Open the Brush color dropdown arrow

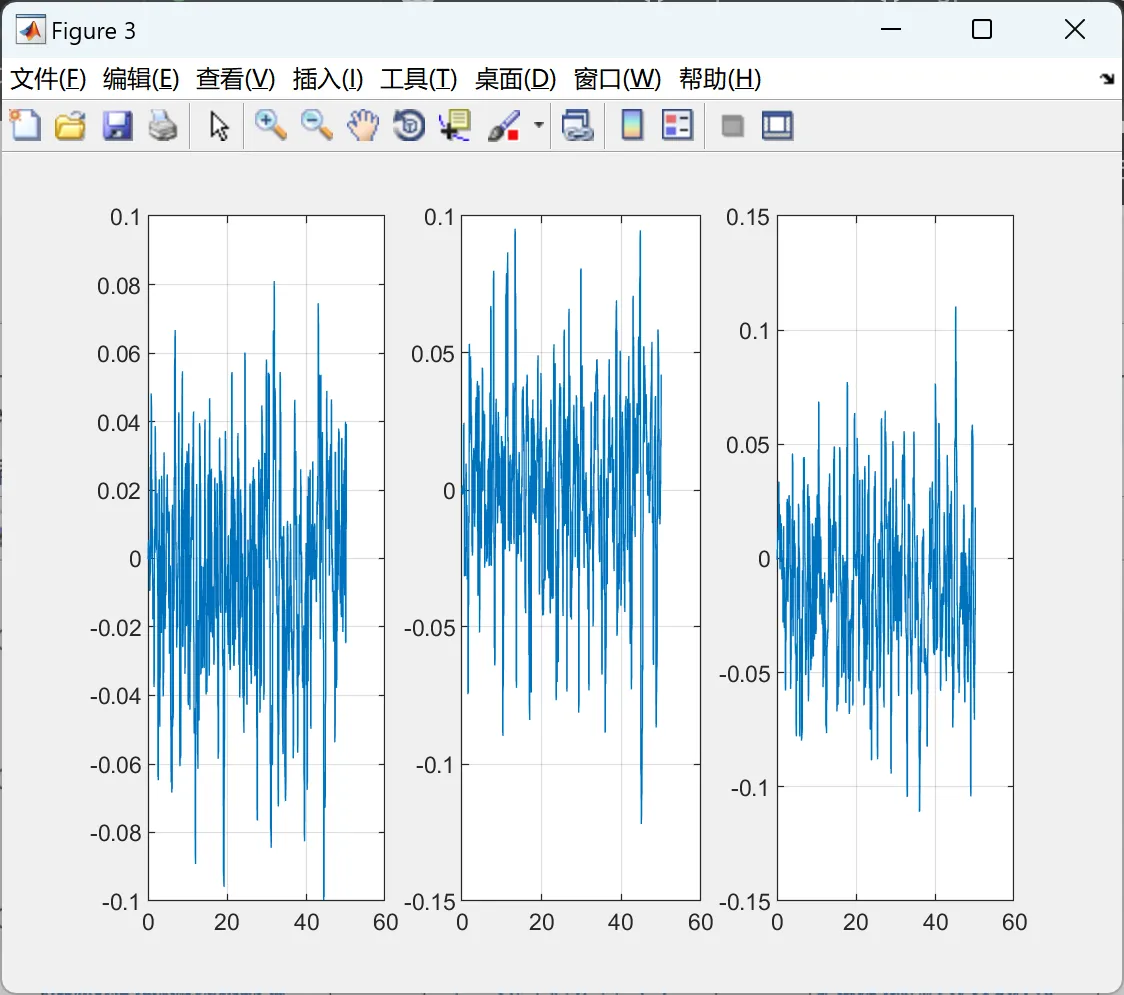point(538,125)
